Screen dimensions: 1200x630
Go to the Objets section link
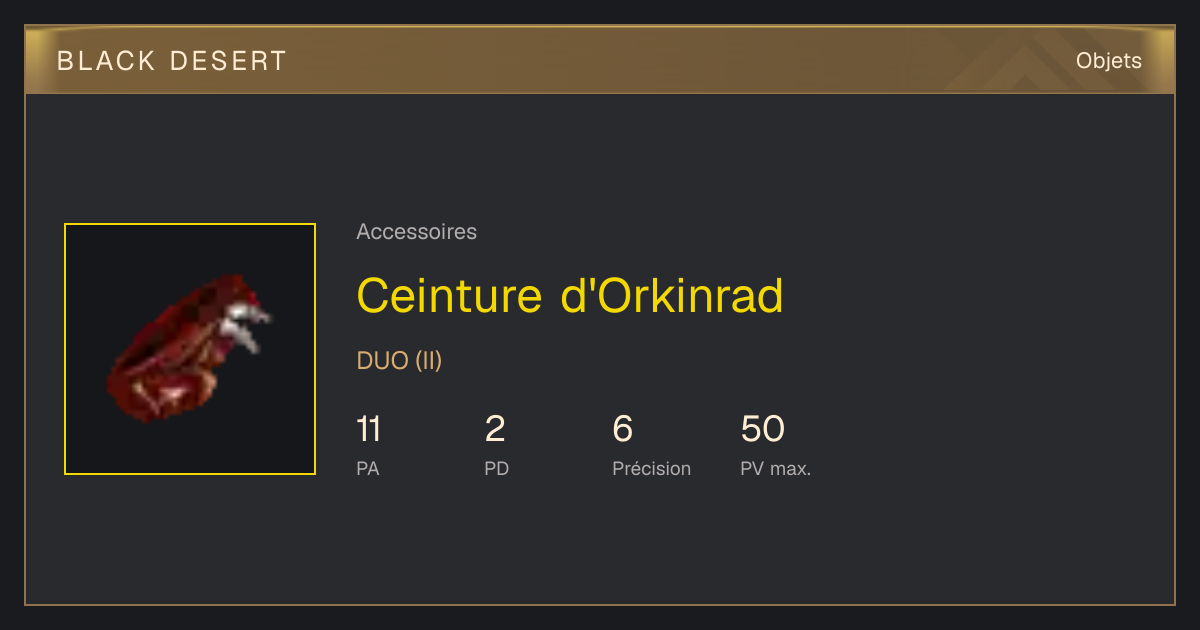[1109, 61]
